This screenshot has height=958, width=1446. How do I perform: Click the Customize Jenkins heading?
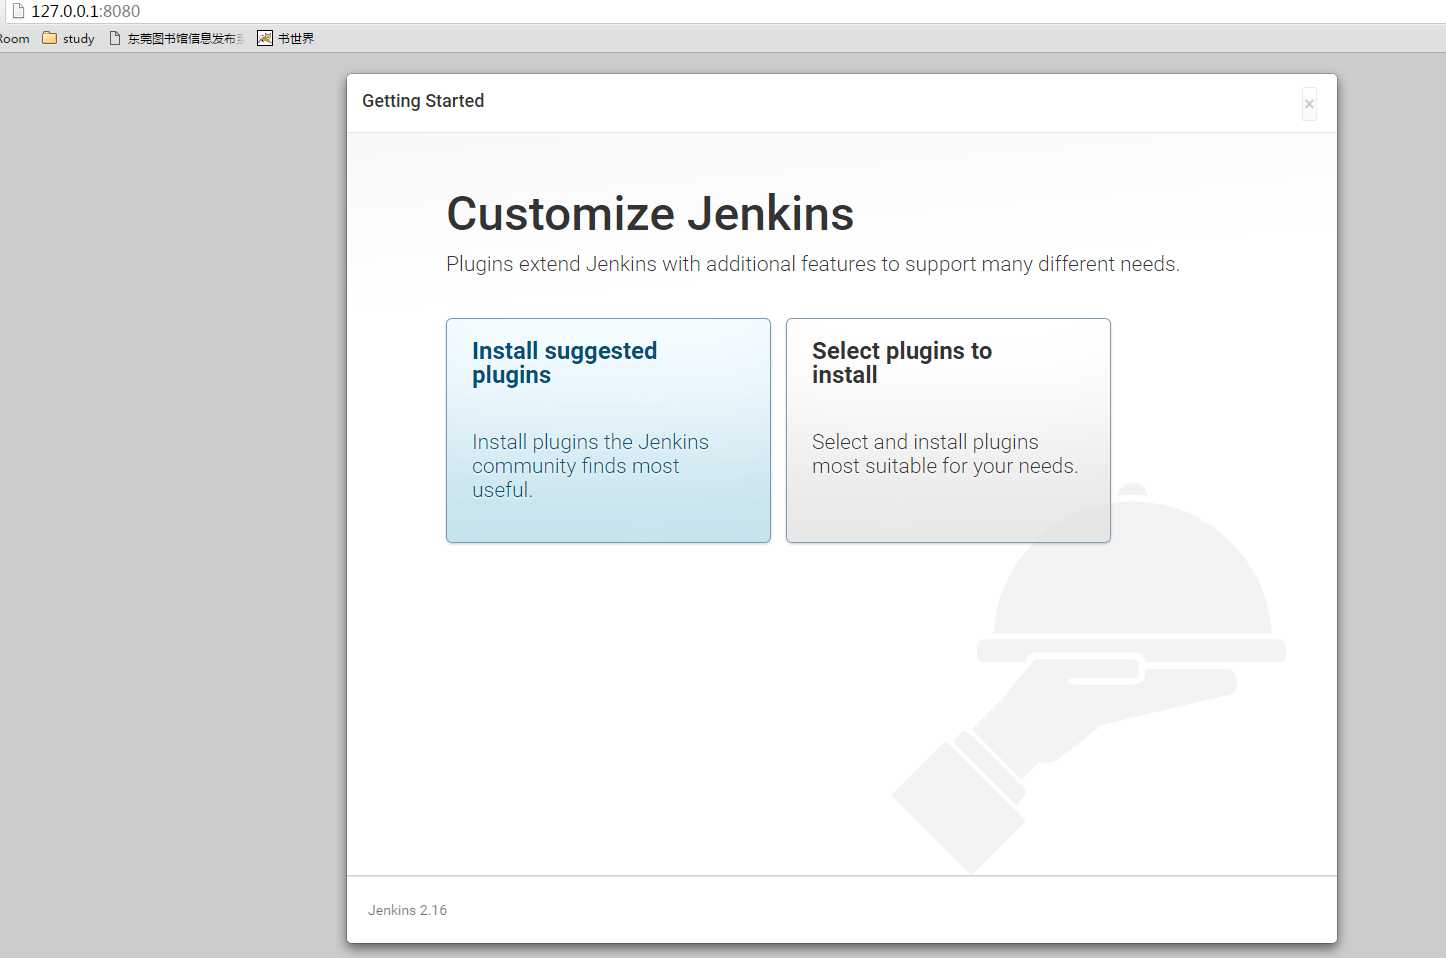click(650, 213)
